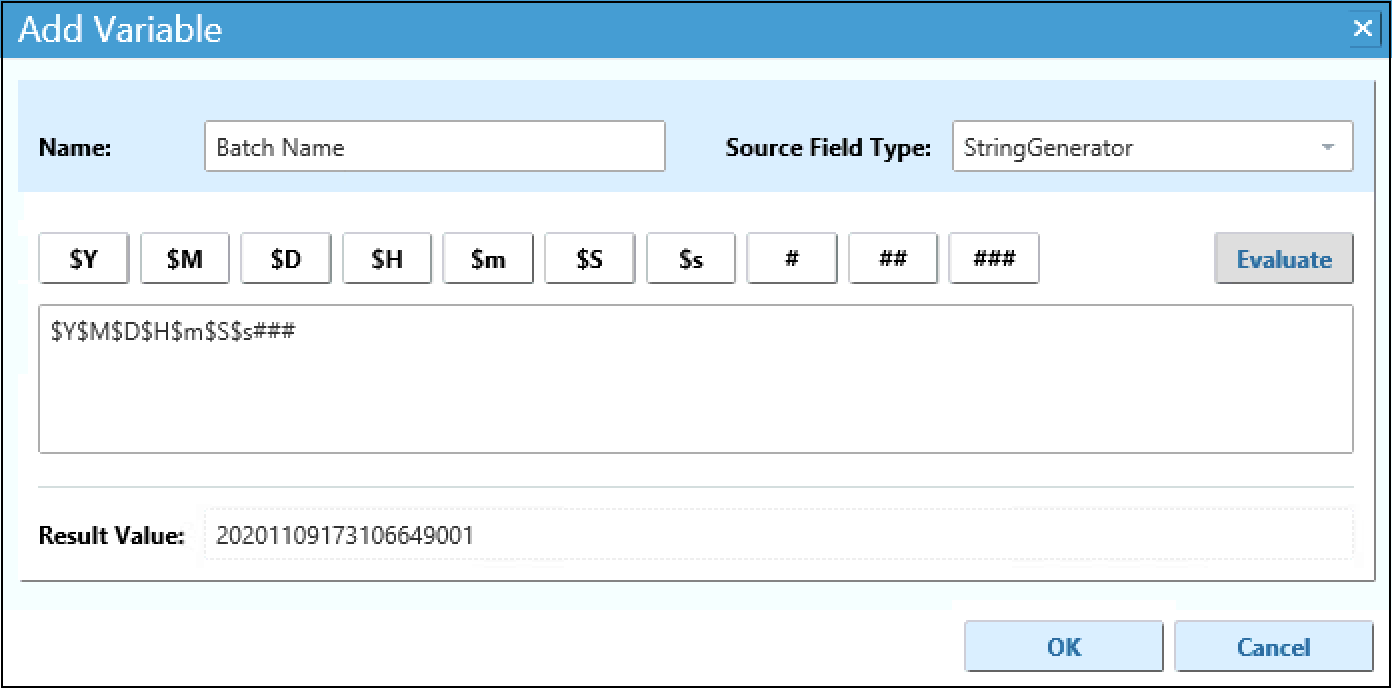This screenshot has height=690, width=1392.
Task: Insert the $Y year token
Action: coord(84,259)
